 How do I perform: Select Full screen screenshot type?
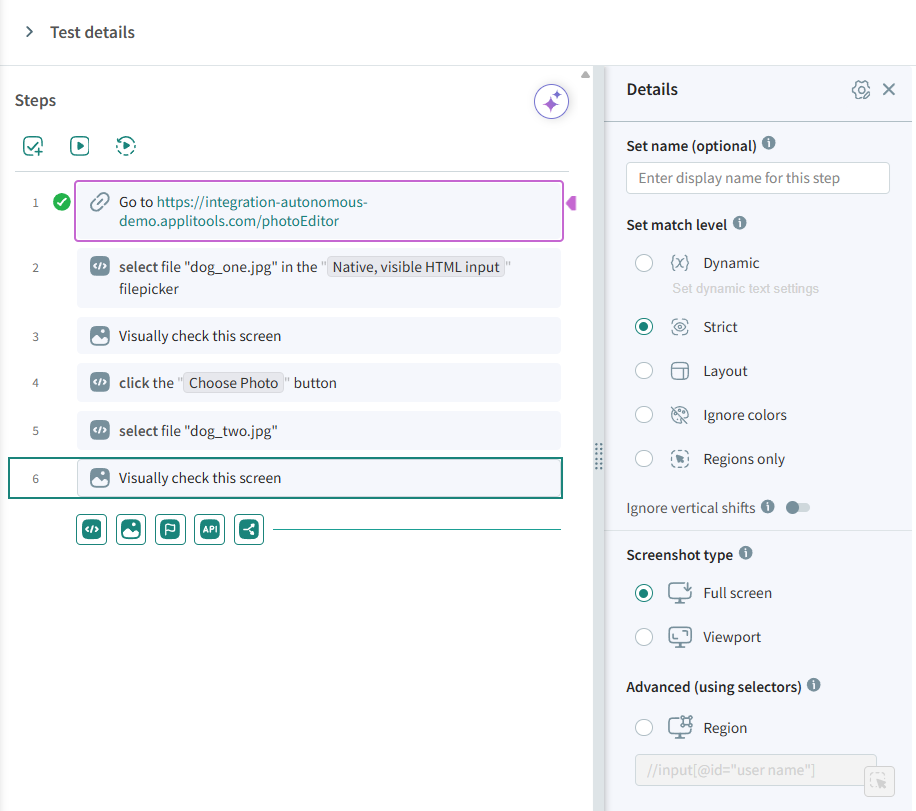[x=644, y=593]
